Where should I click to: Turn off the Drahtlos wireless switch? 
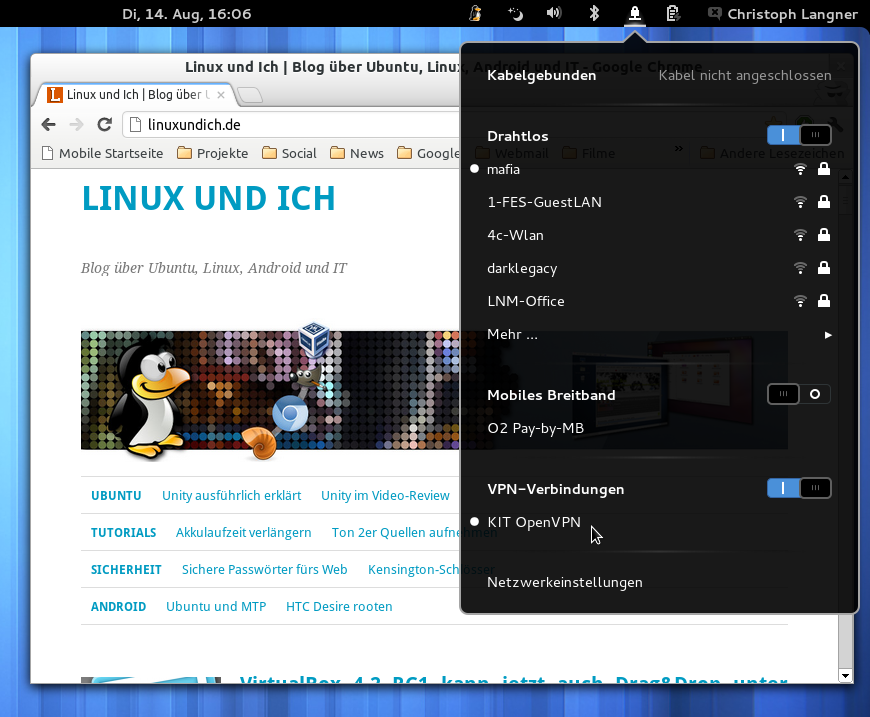click(x=798, y=135)
